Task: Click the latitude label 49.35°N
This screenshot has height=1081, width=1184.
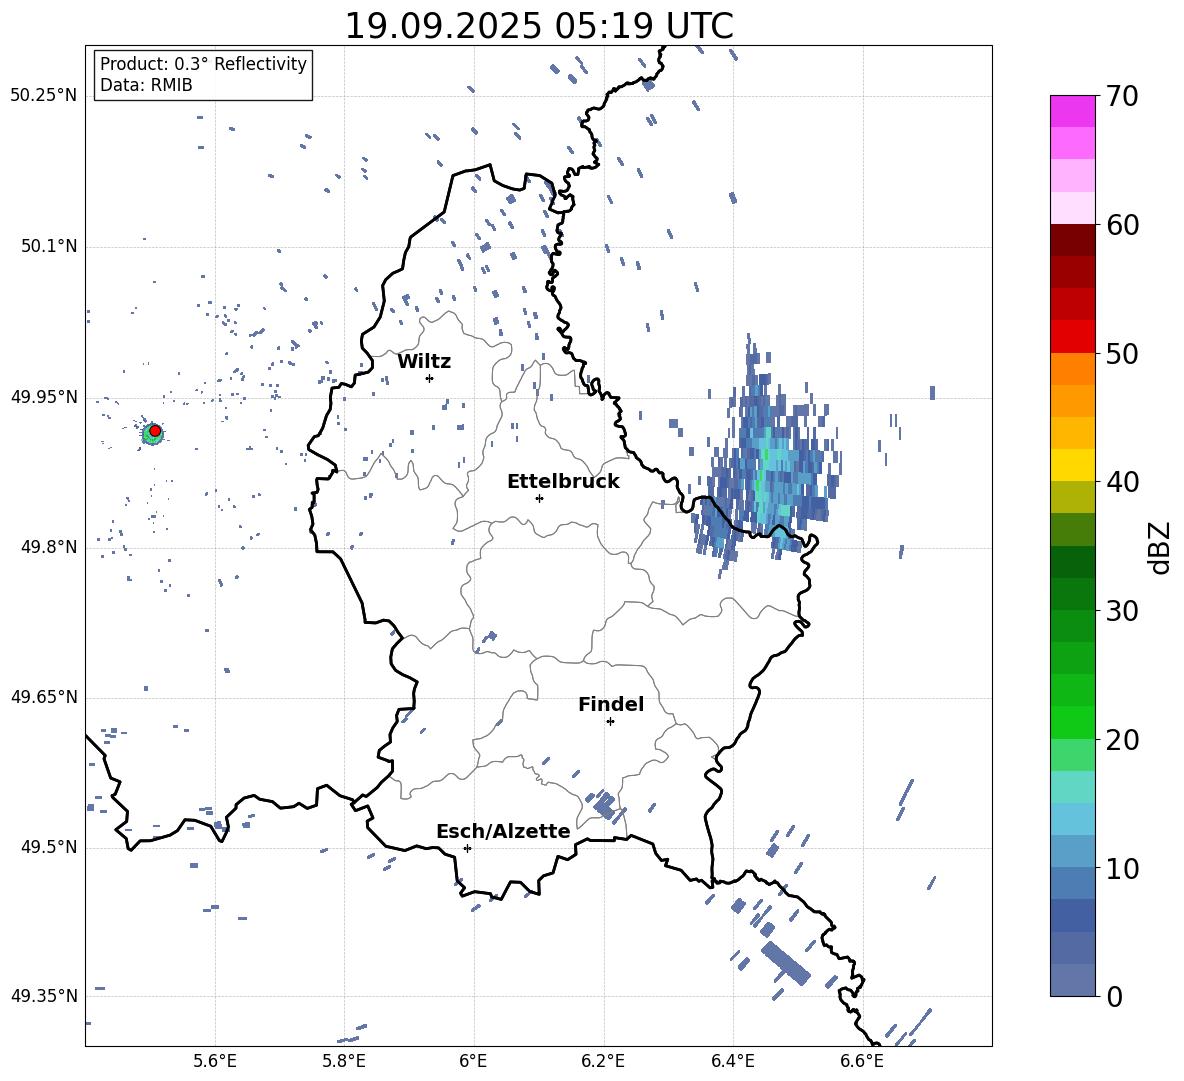Action: (x=44, y=996)
